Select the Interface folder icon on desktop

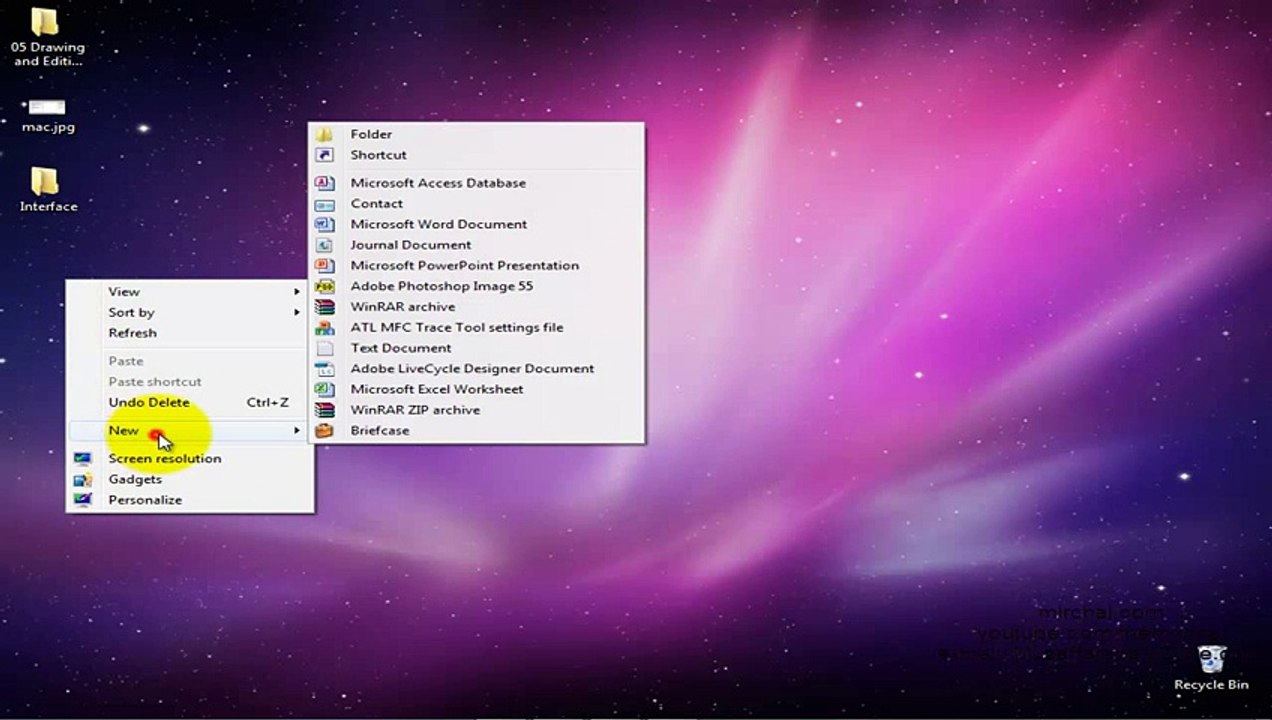[45, 182]
